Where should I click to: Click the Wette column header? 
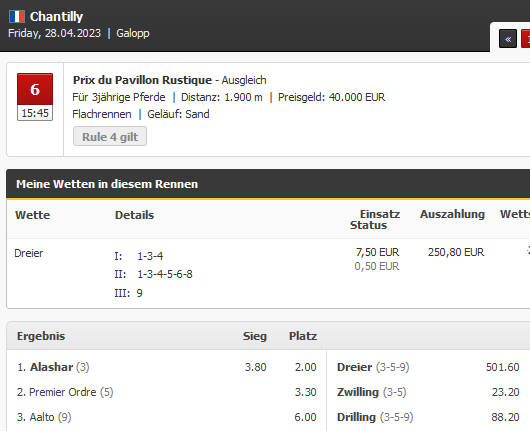tap(32, 215)
